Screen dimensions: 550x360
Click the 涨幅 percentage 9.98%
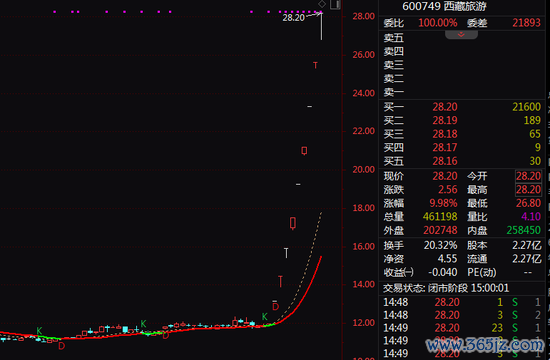[x=443, y=203]
